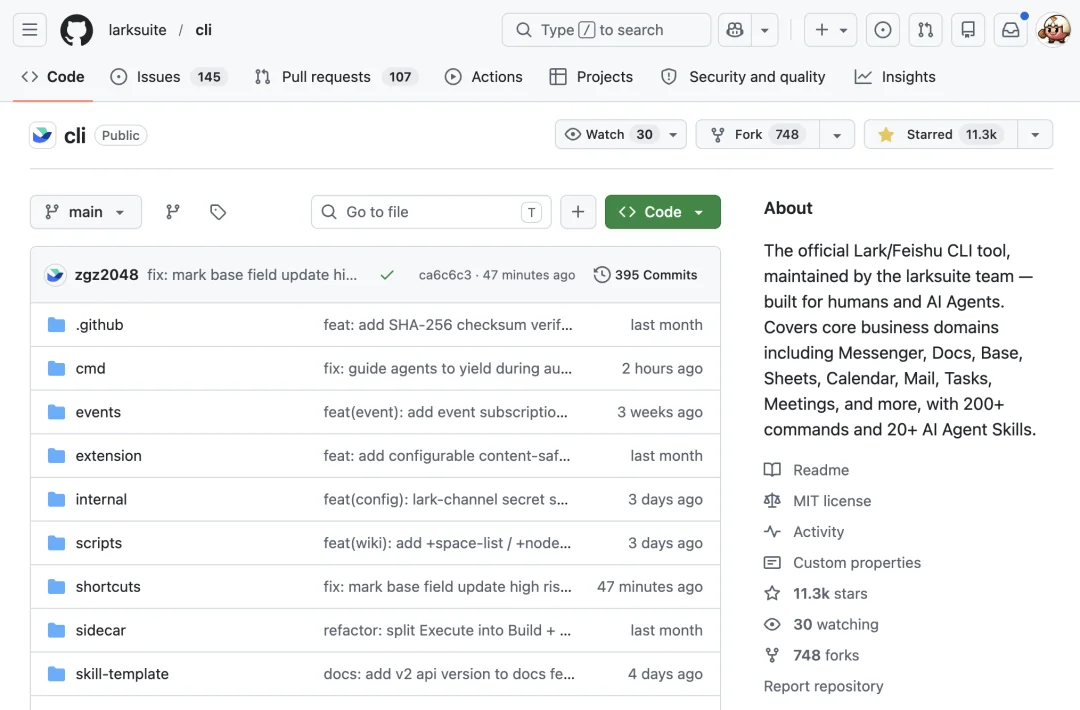Image resolution: width=1080 pixels, height=710 pixels.
Task: Click the Watch 30 button
Action: 621,134
